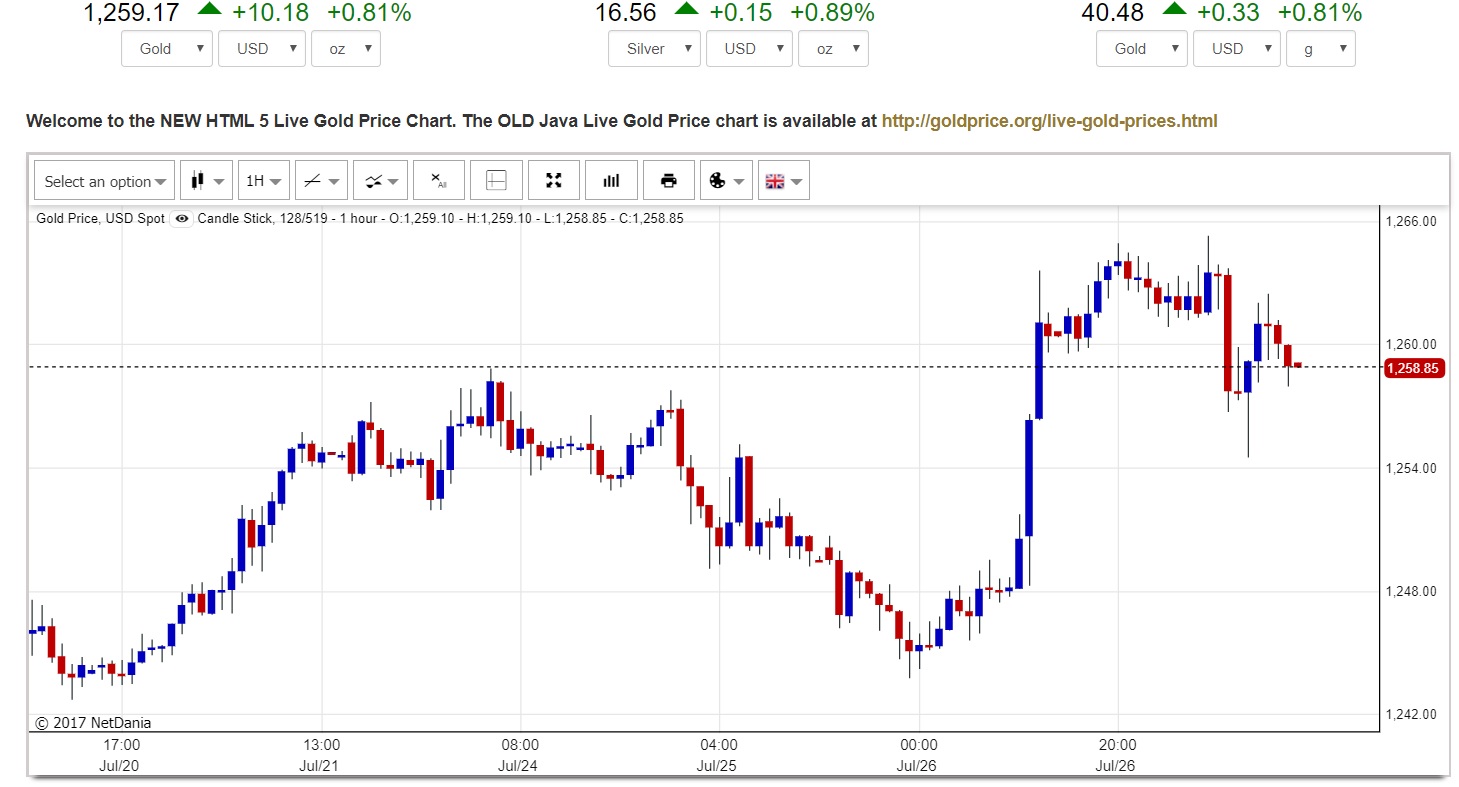
Task: Open the first Gold metal dropdown
Action: [x=167, y=48]
